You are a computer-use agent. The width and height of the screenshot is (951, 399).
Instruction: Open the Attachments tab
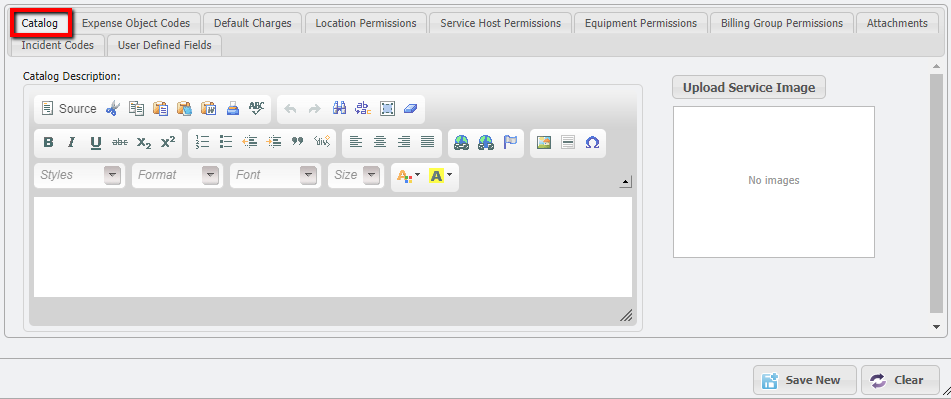click(897, 23)
